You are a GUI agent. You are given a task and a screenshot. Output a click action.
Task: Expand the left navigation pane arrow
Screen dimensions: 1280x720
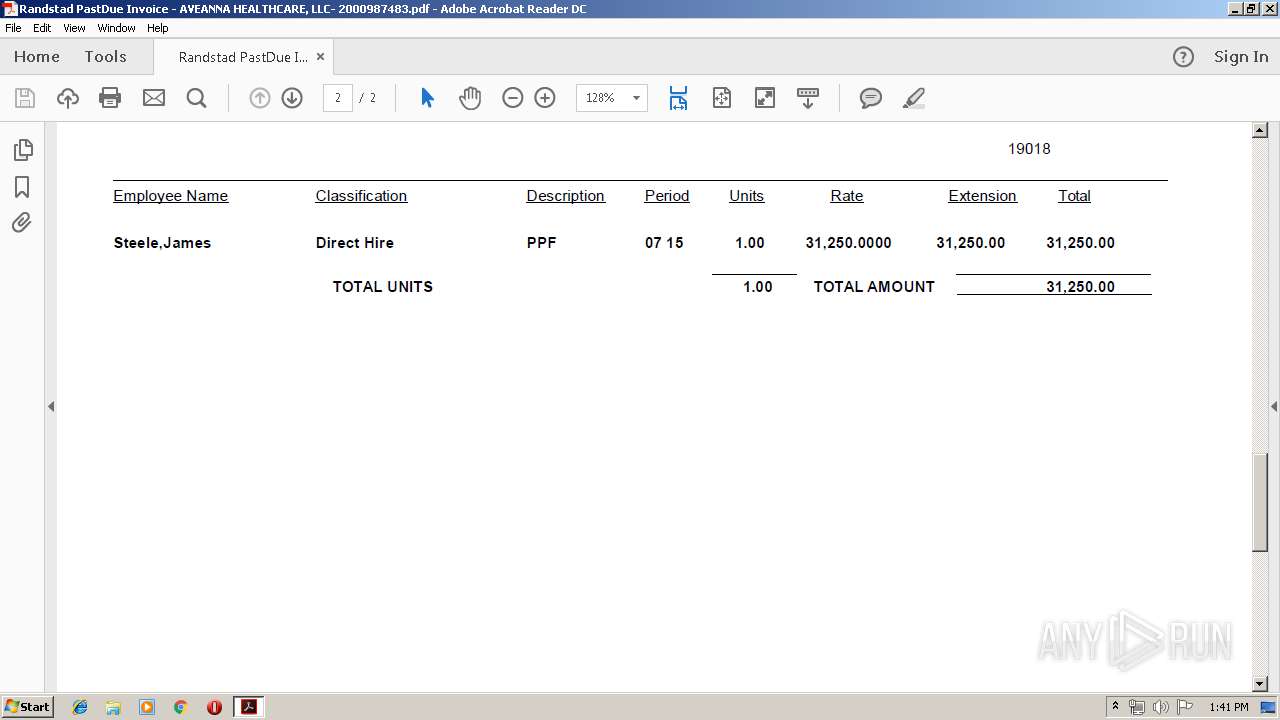(x=51, y=406)
